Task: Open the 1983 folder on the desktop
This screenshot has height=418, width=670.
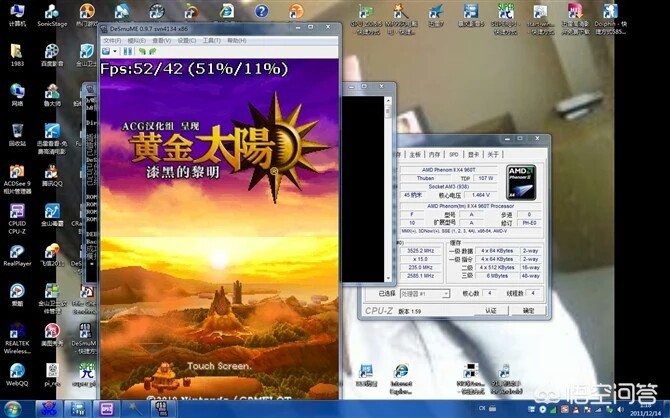Action: pyautogui.click(x=17, y=55)
